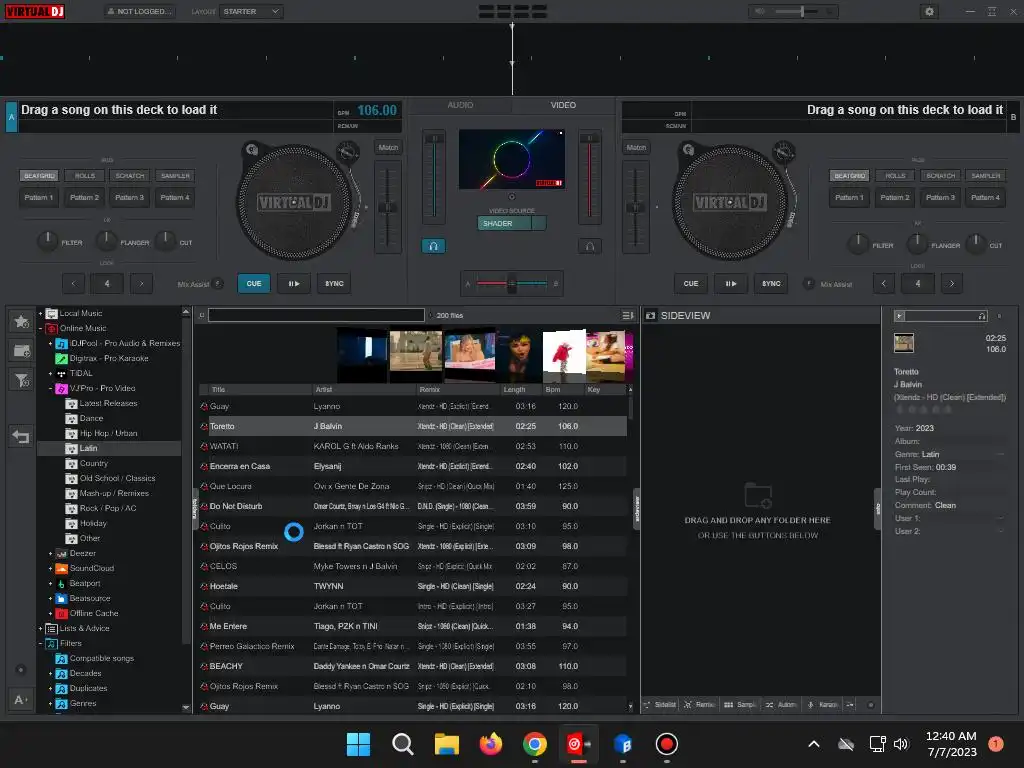Expand the iDJPool Pro Audio & Remixes node
This screenshot has height=768, width=1024.
[50, 344]
